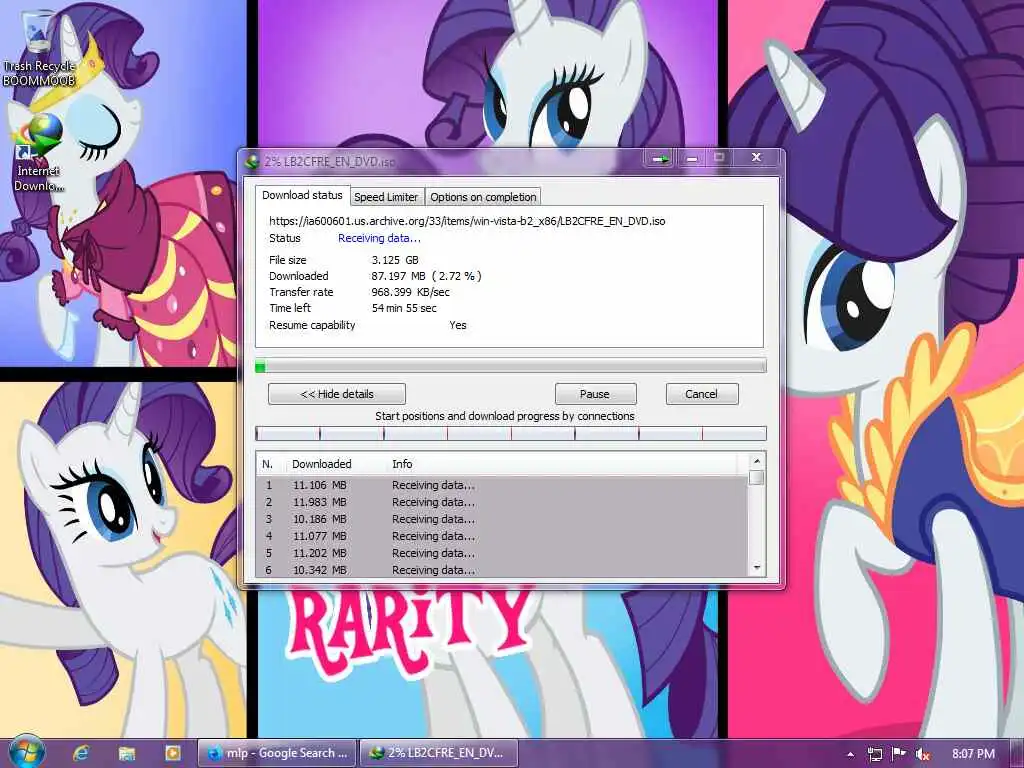Open the media player taskbar icon
Screen dimensions: 1024x768
pyautogui.click(x=172, y=753)
